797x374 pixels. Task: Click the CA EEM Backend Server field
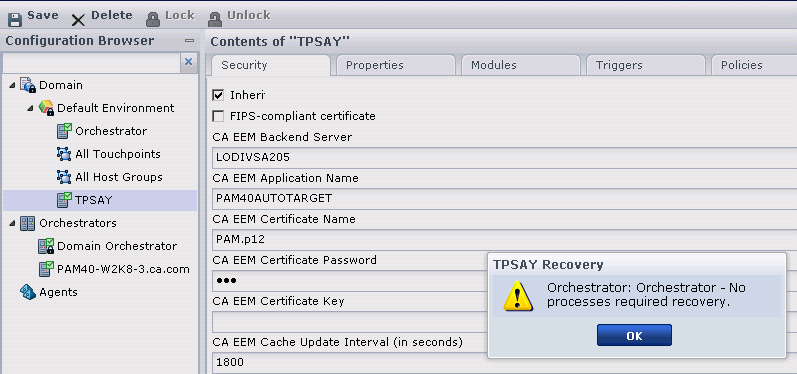(504, 158)
